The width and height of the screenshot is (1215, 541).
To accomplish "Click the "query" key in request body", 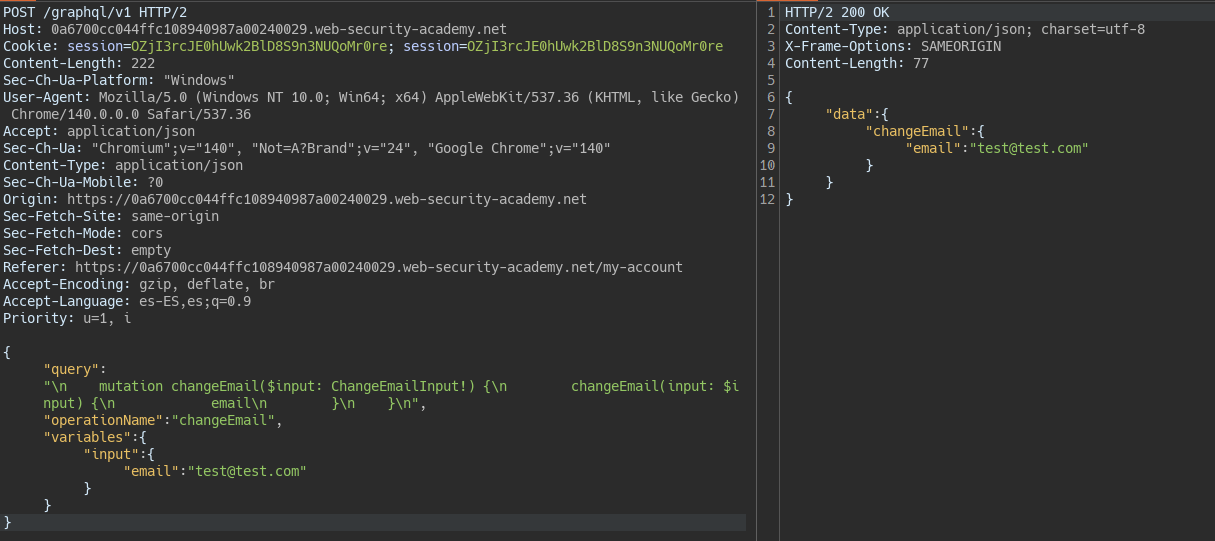I will [x=75, y=369].
